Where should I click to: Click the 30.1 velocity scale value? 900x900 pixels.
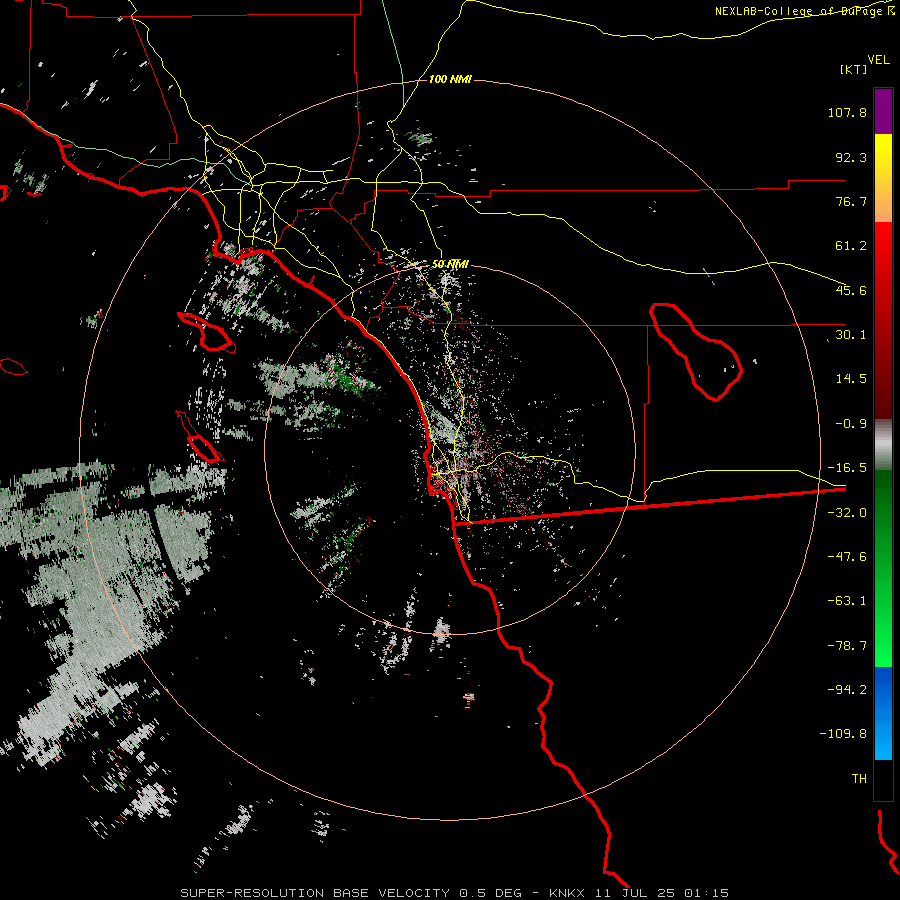851,335
